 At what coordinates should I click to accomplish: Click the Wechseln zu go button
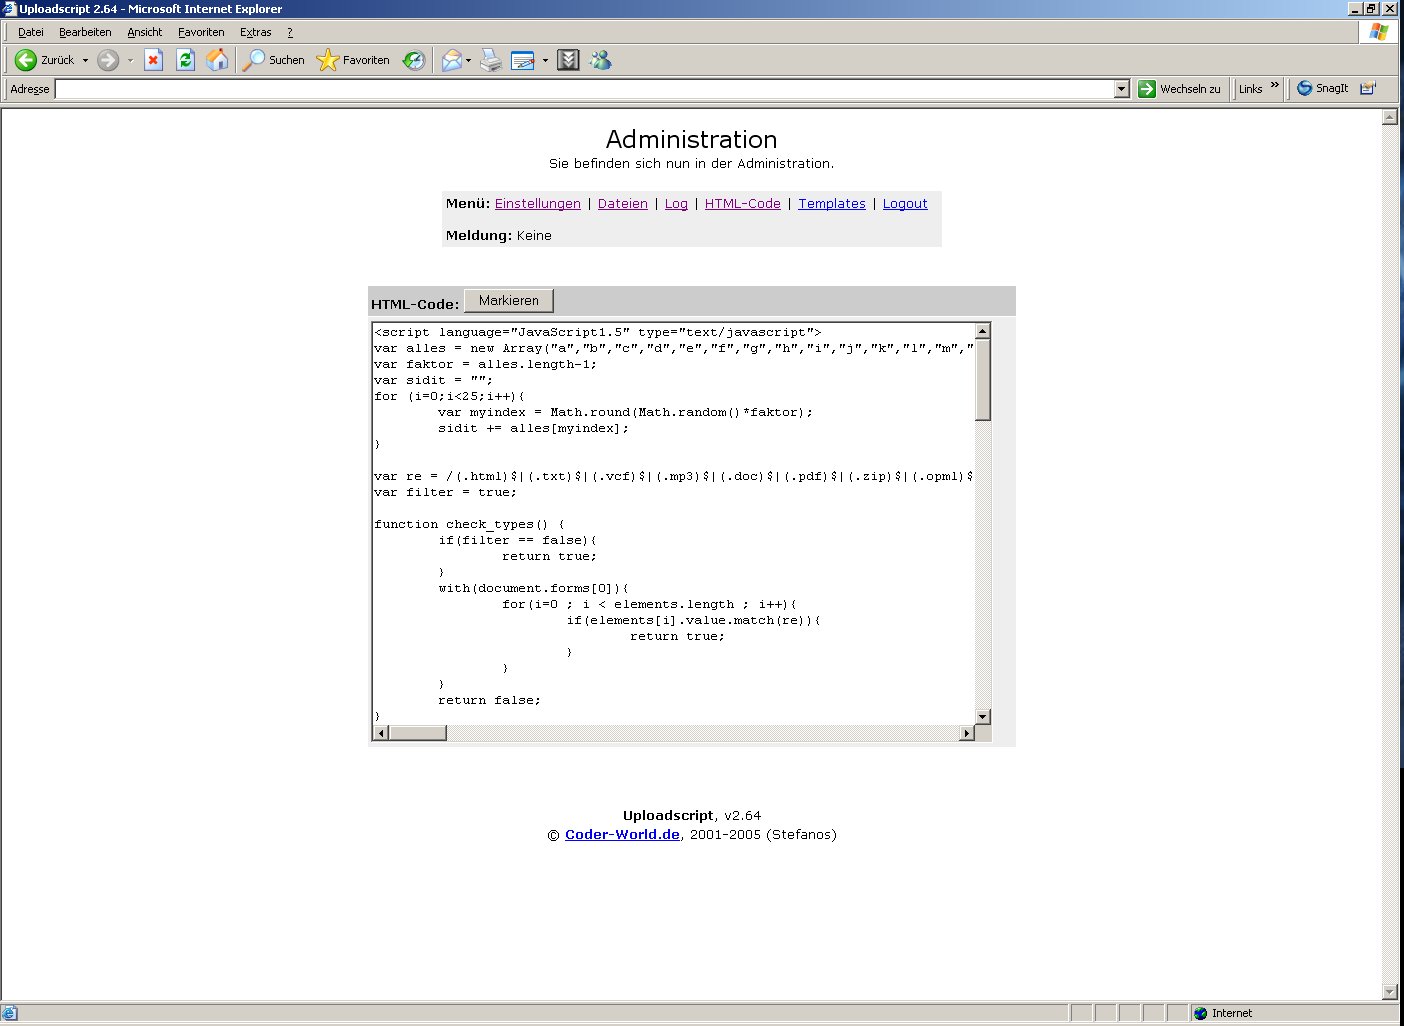[1180, 89]
